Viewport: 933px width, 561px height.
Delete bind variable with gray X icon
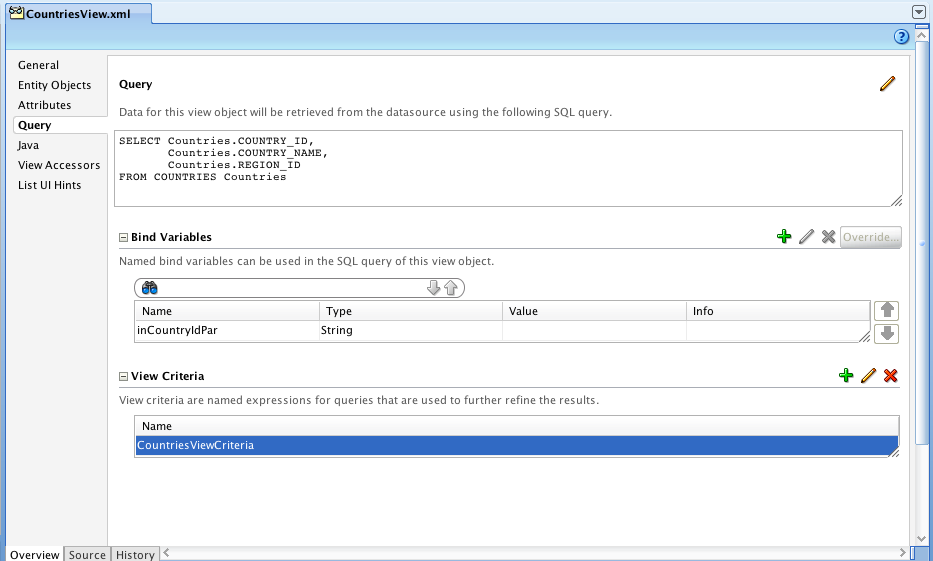[828, 236]
